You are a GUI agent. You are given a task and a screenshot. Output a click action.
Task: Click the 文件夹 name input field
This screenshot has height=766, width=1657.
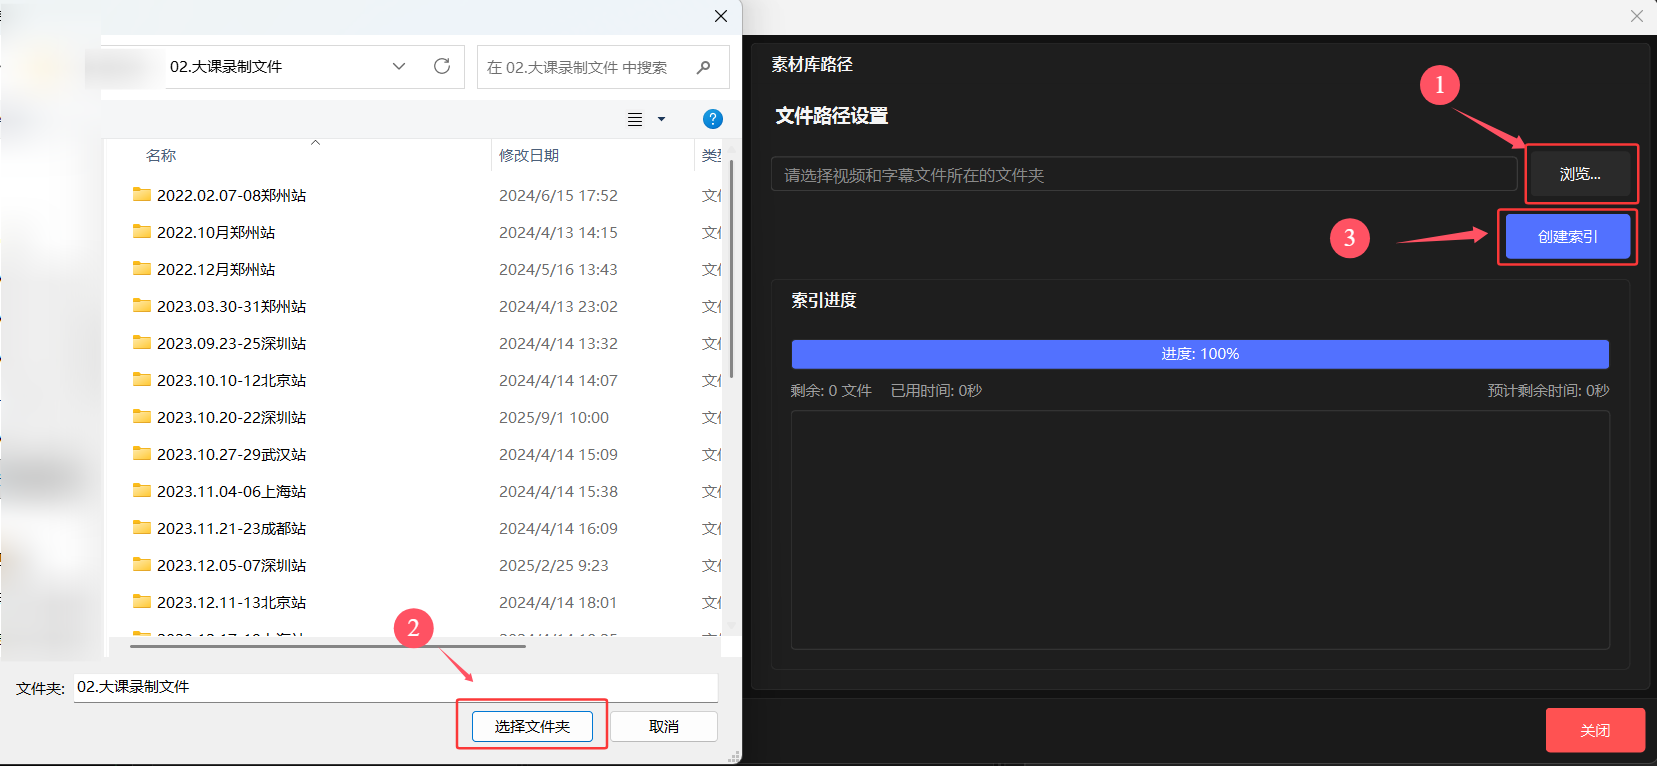(x=395, y=687)
